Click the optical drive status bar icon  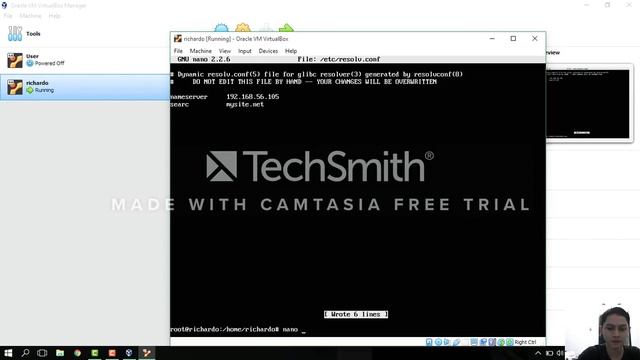[438, 342]
